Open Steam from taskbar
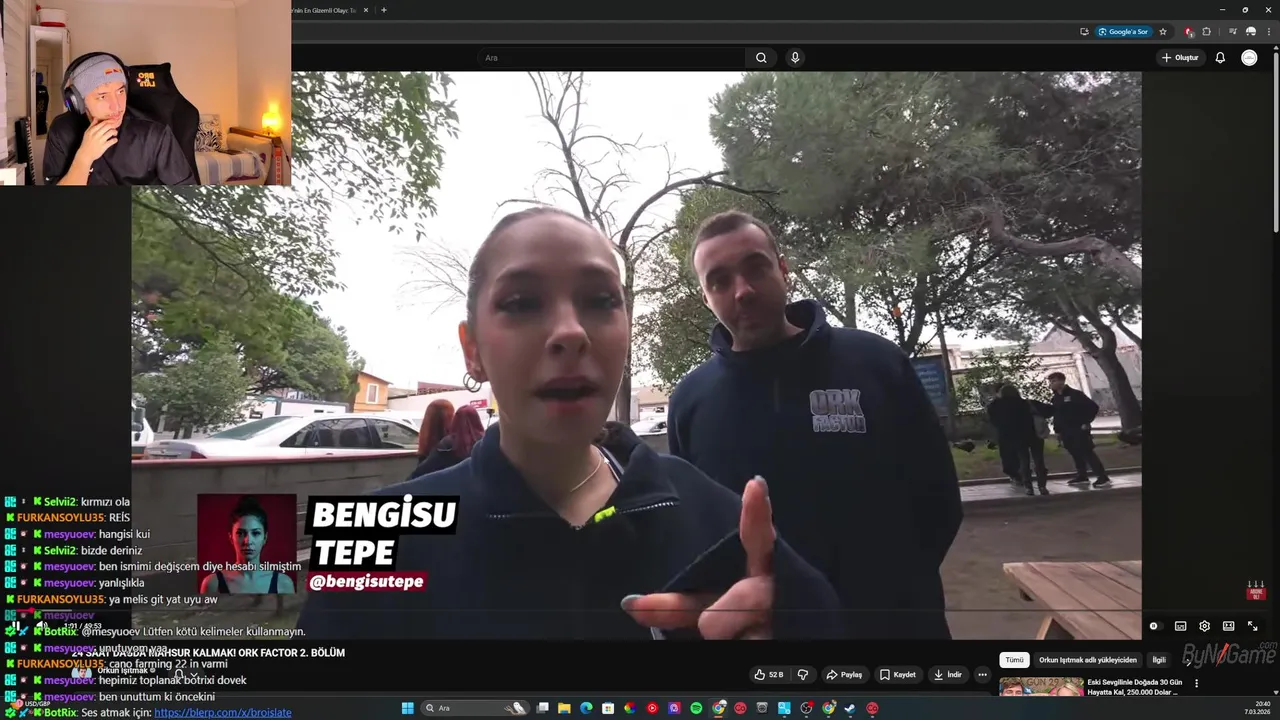This screenshot has width=1280, height=720. pyautogui.click(x=850, y=708)
